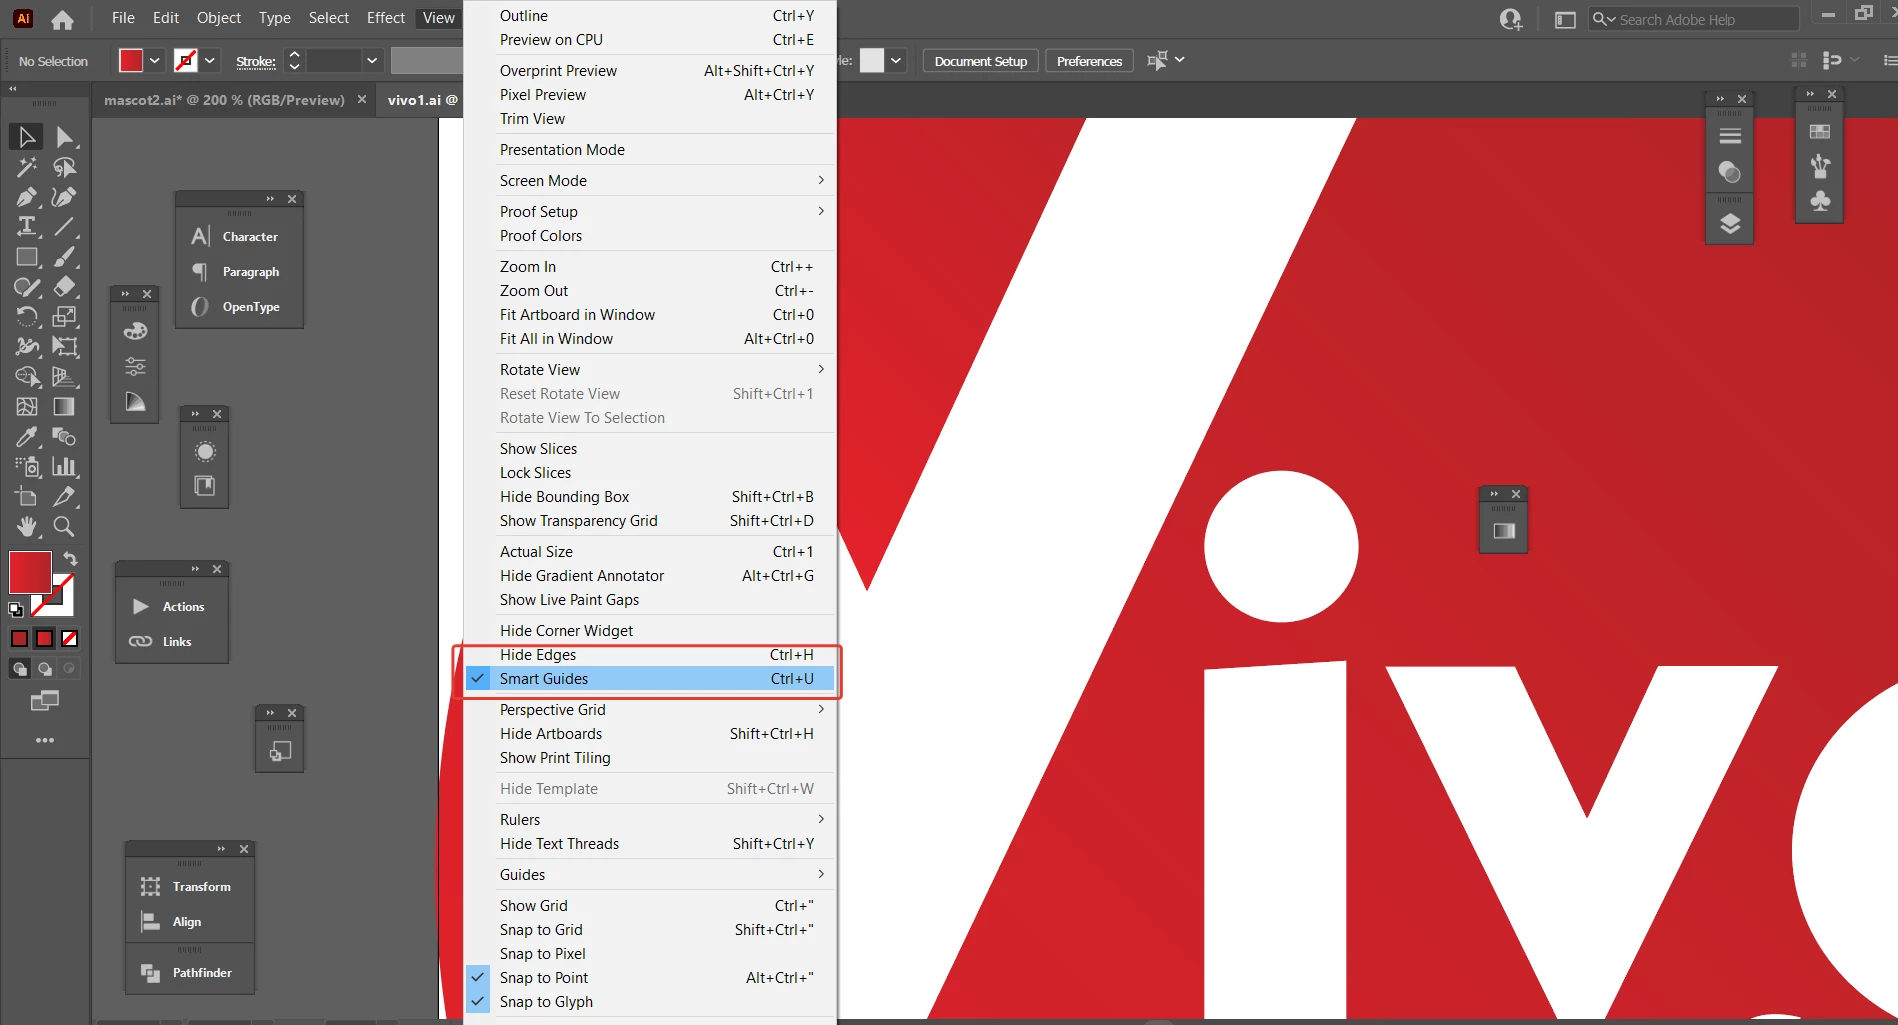Select the Rectangle tool
This screenshot has height=1025, width=1898.
coord(26,257)
